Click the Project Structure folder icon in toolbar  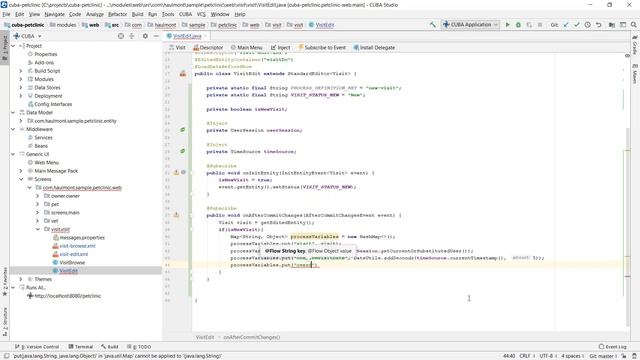(612, 25)
